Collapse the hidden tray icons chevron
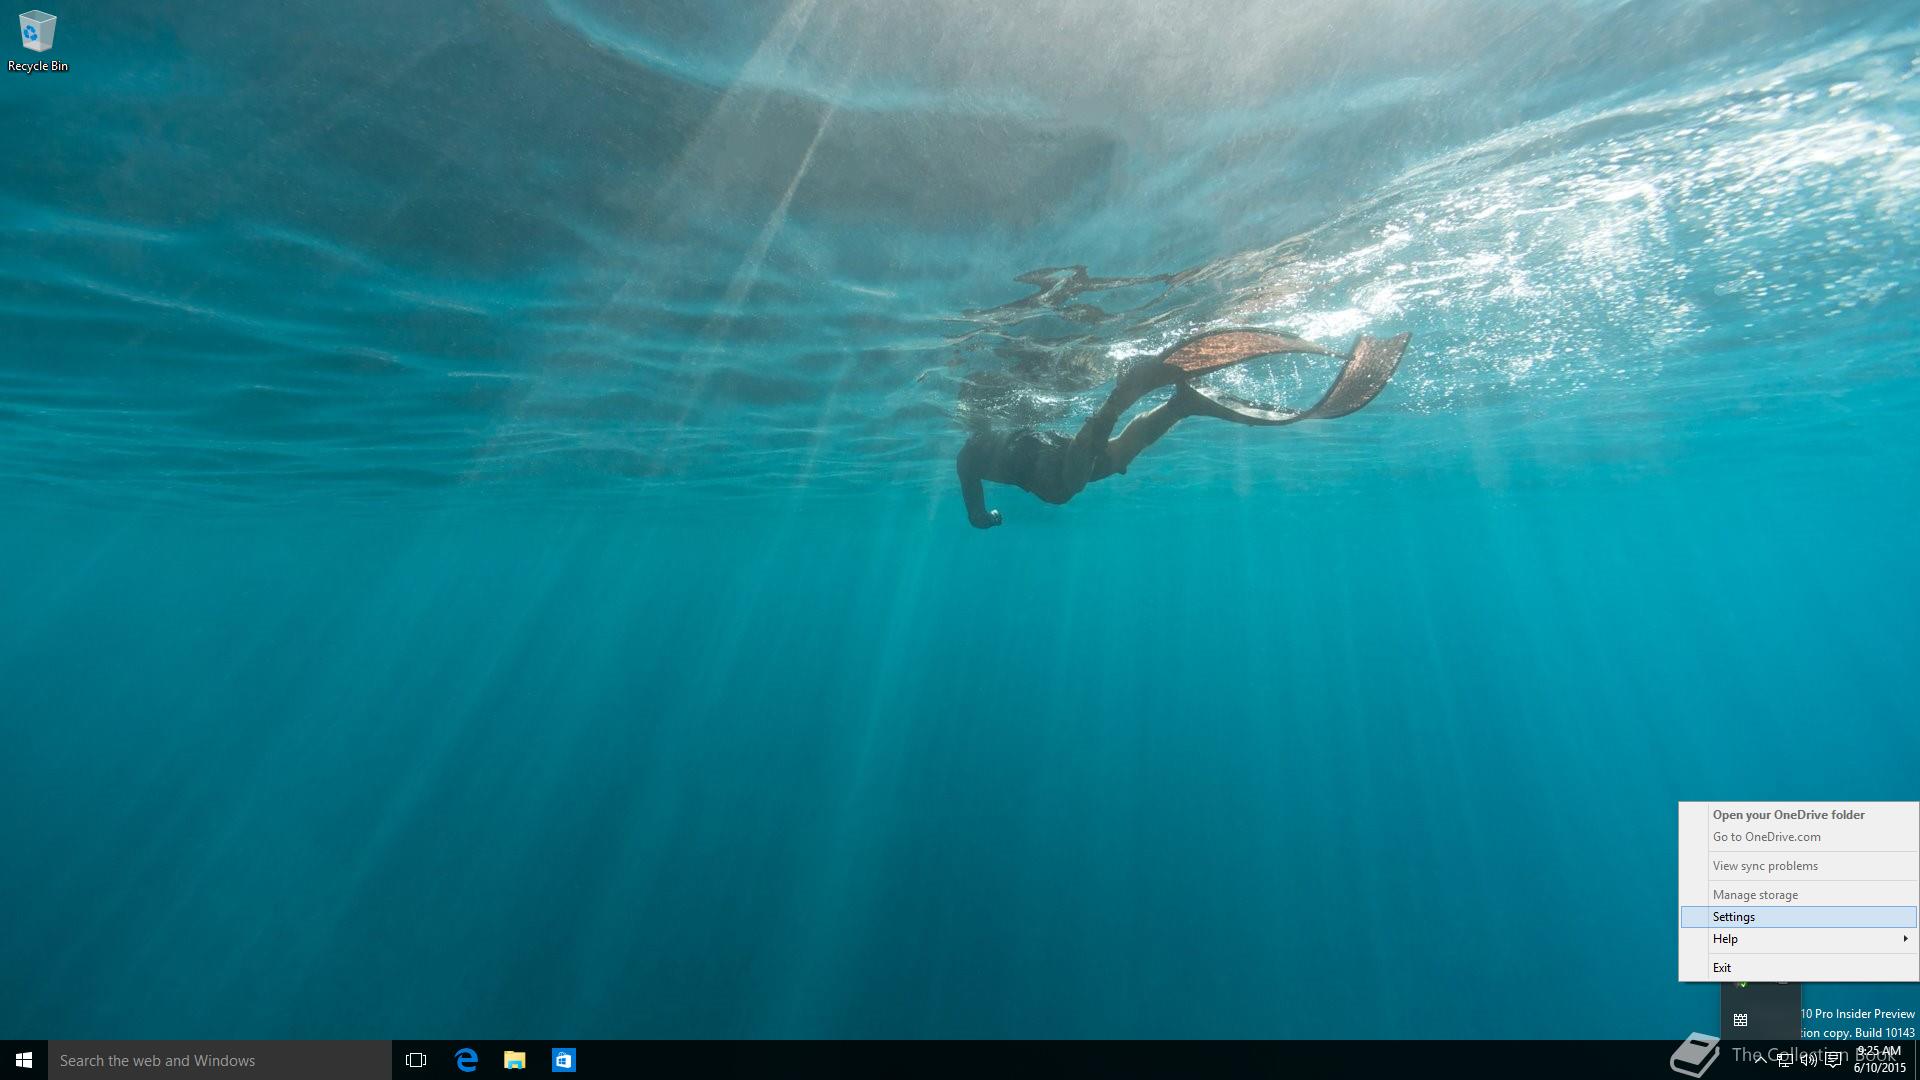1920x1080 pixels. [x=1760, y=1060]
